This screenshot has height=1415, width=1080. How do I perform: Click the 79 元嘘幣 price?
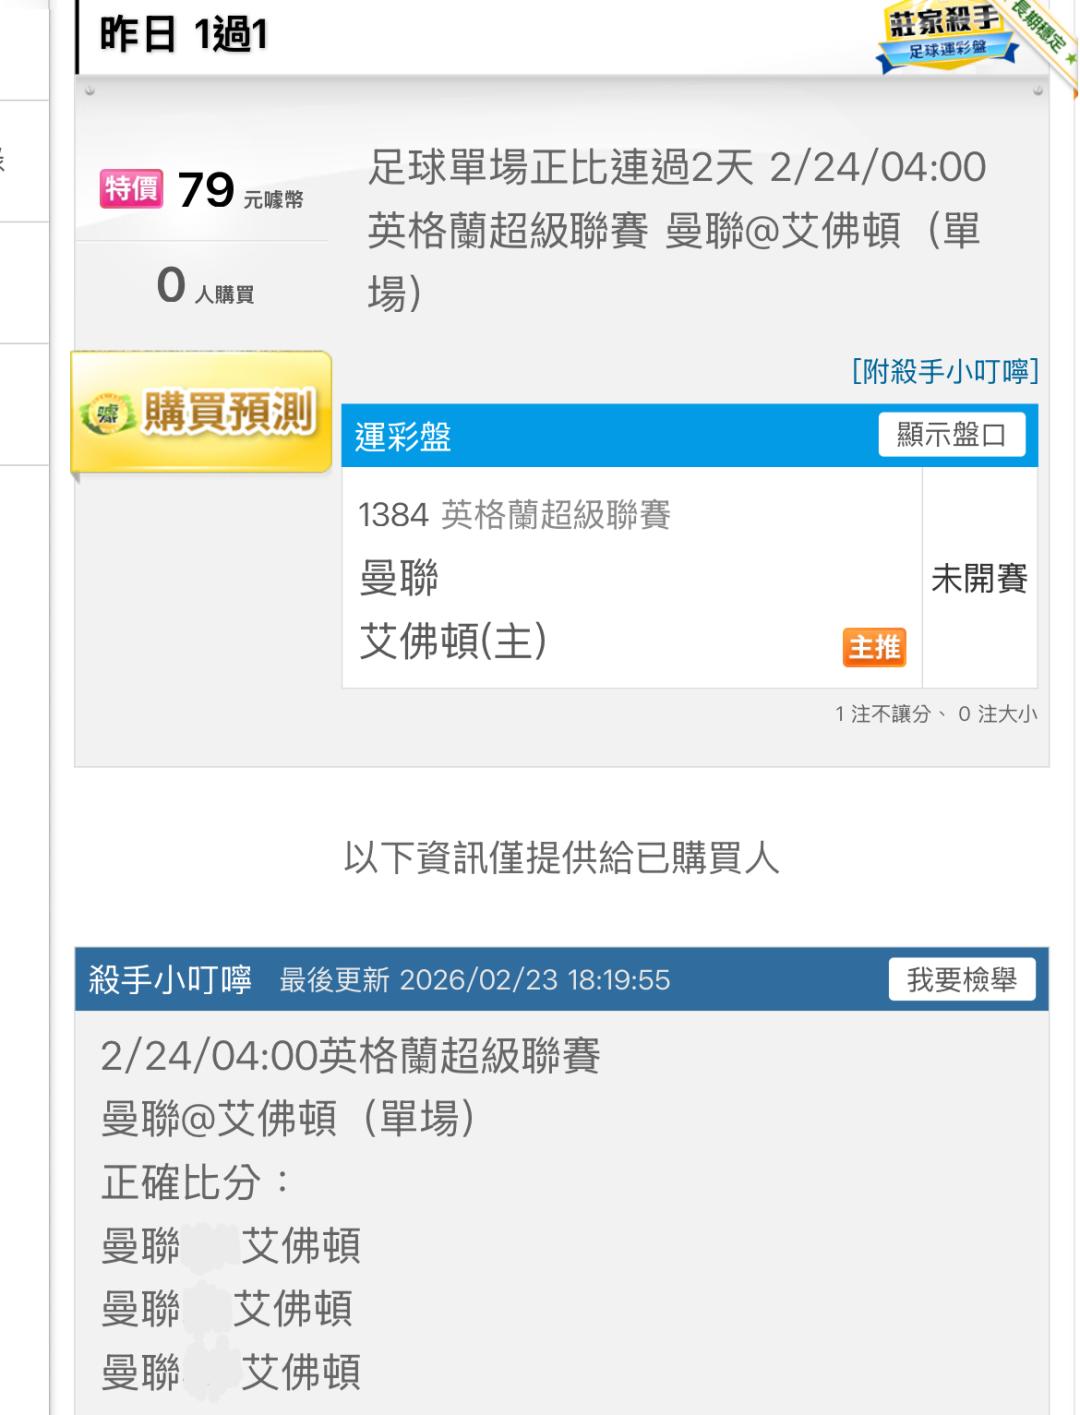(x=240, y=190)
